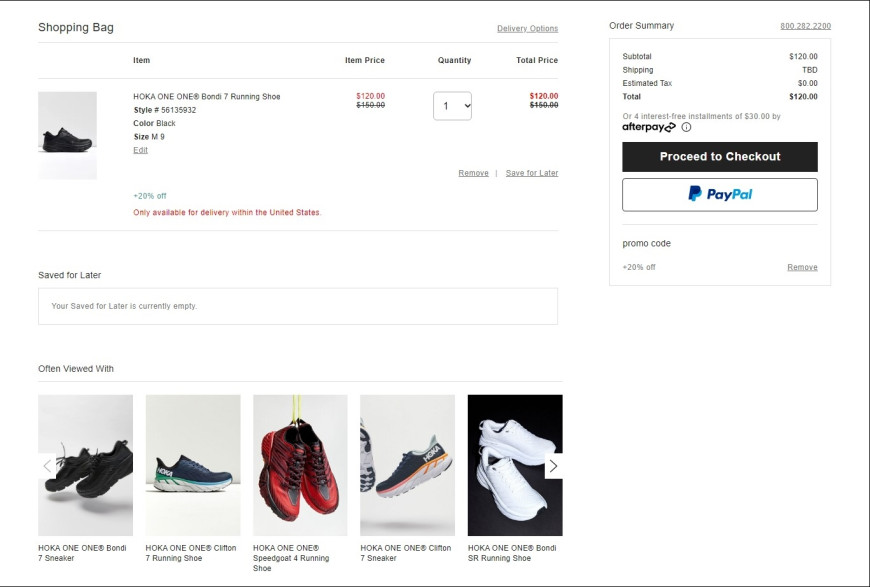
Task: Click Save for Later link
Action: coord(532,173)
